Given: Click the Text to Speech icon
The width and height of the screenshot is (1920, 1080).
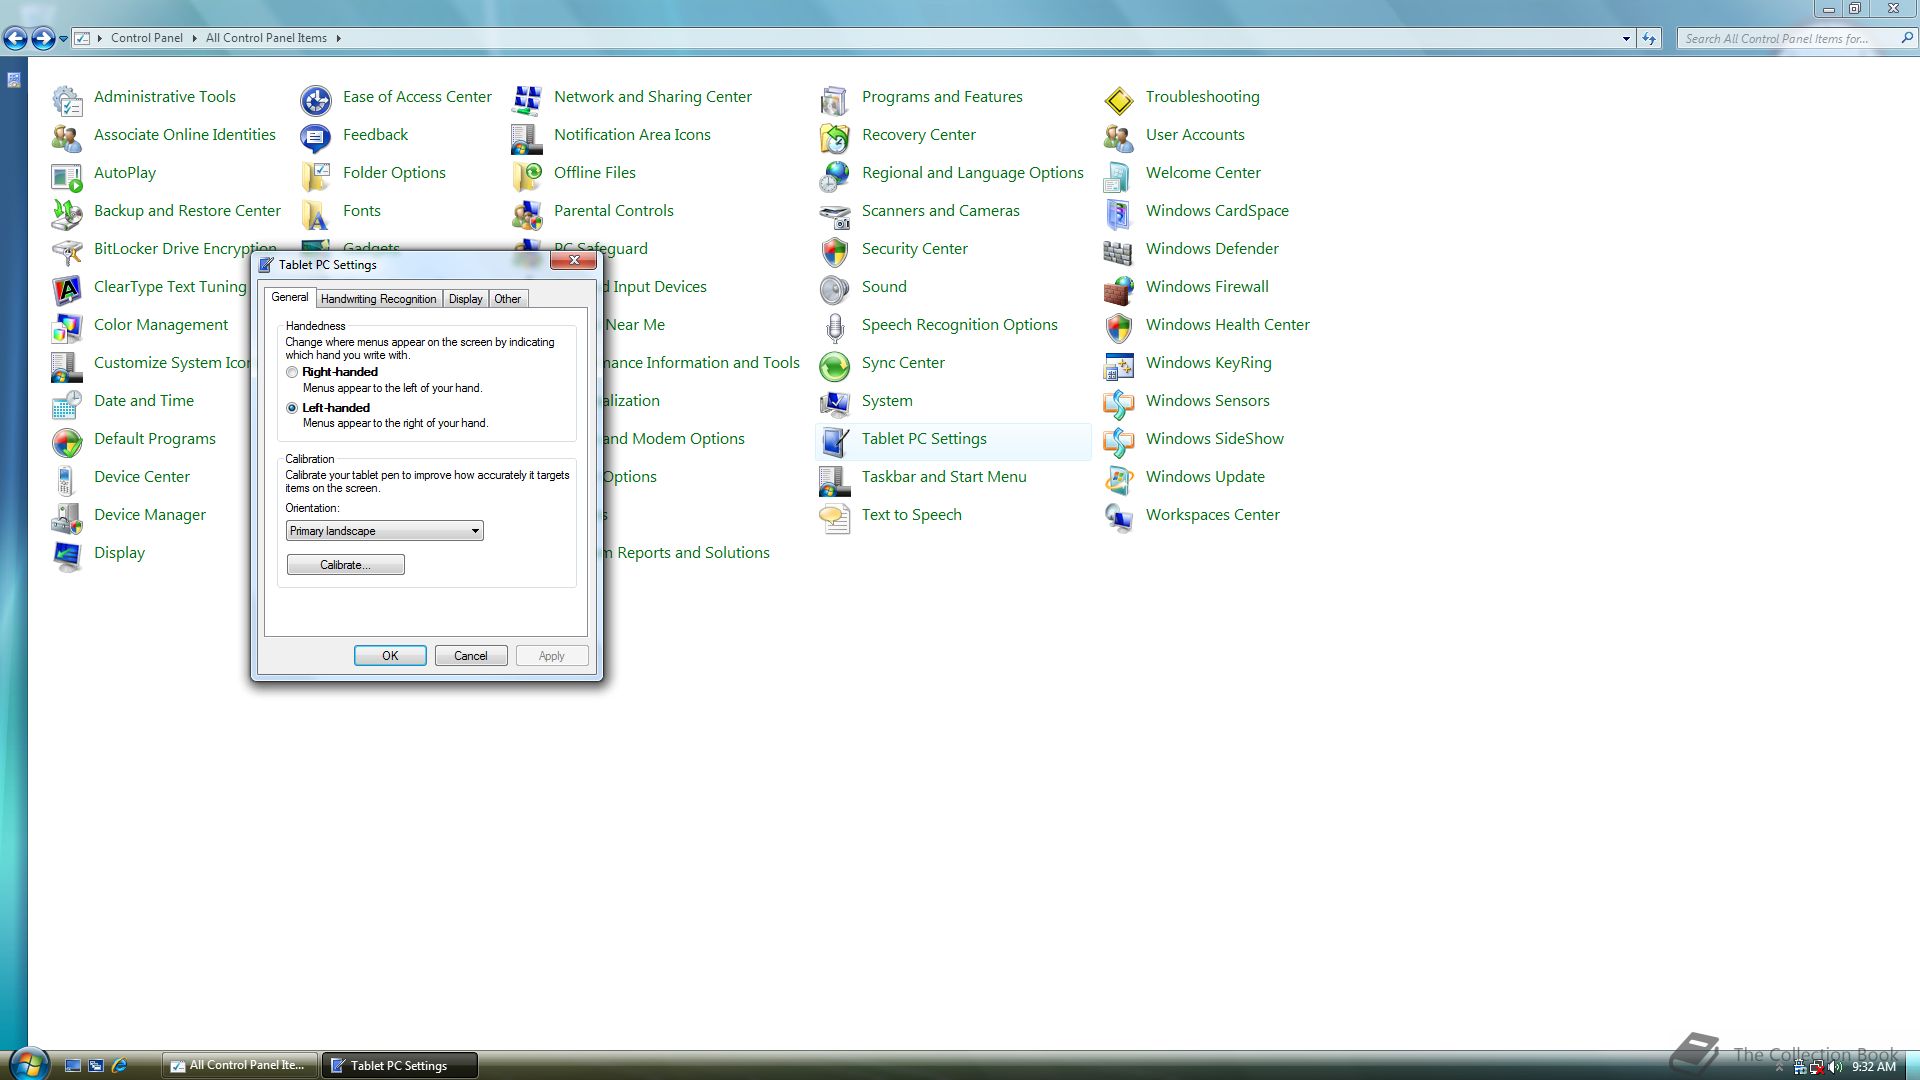Looking at the screenshot, I should pos(835,517).
